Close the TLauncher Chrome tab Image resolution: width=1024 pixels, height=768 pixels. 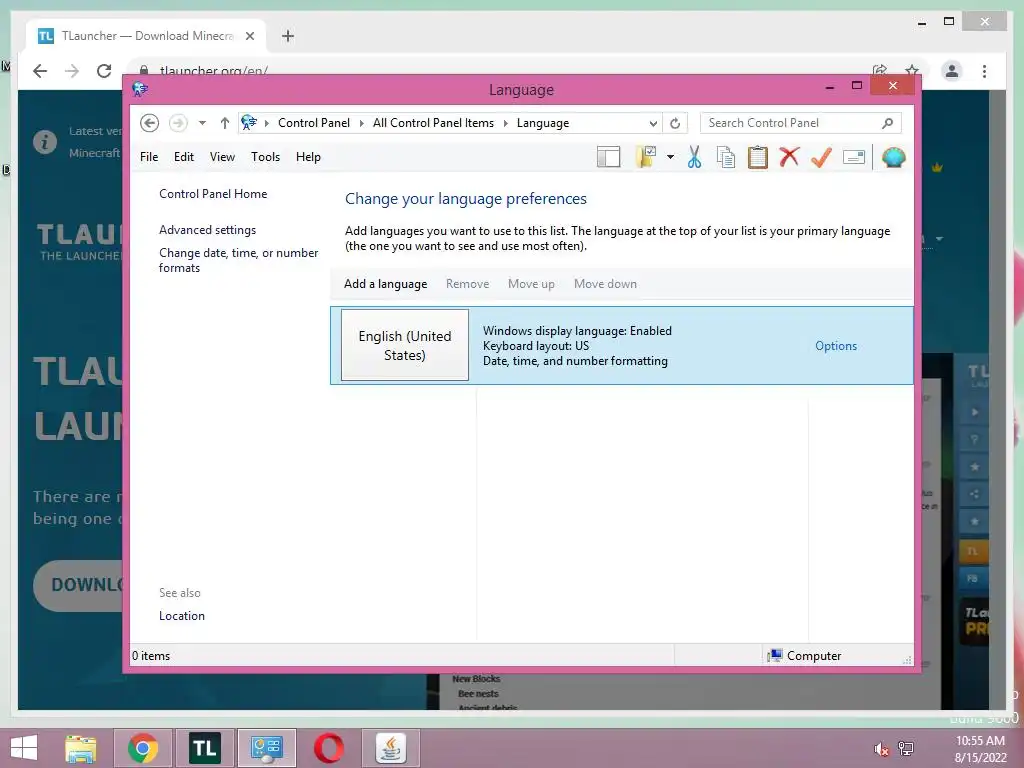tap(249, 36)
